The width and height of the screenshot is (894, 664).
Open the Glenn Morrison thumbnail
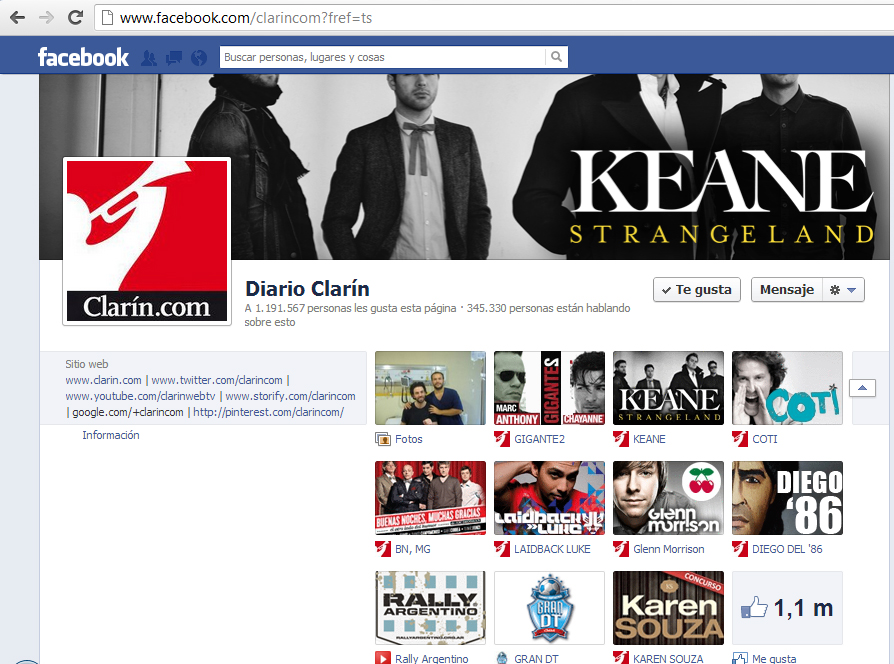pos(669,498)
